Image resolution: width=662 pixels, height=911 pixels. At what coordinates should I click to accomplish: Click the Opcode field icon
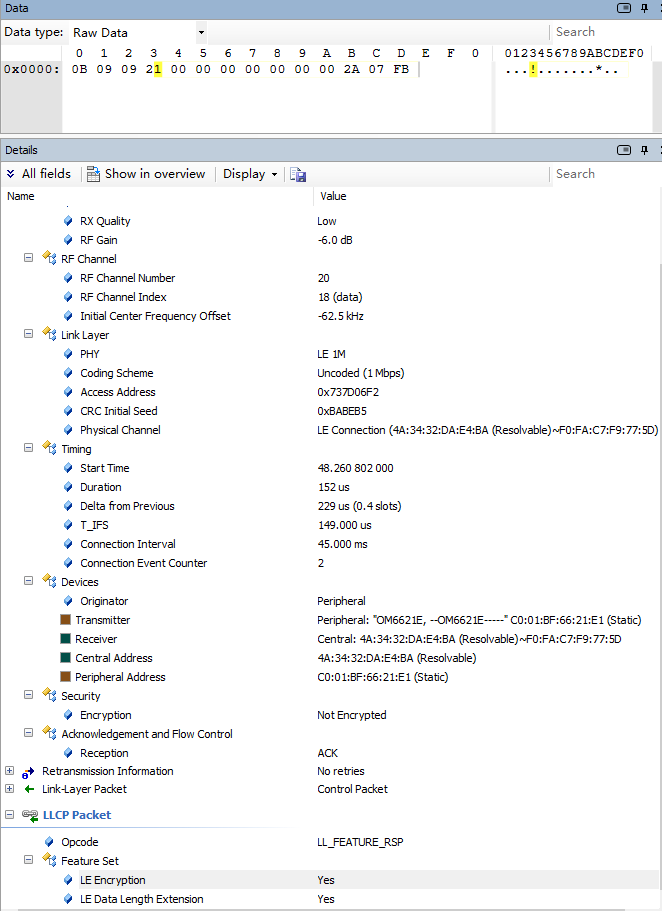click(49, 842)
